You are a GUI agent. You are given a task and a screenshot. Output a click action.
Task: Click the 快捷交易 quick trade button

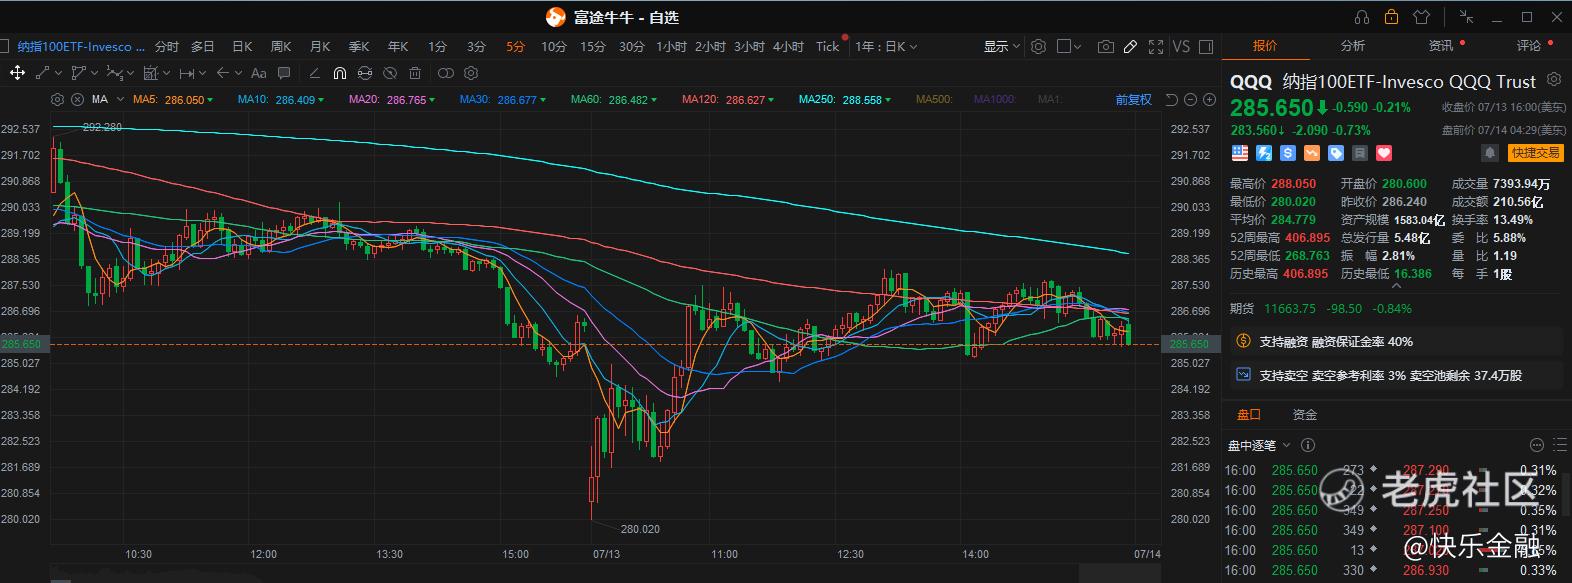pyautogui.click(x=1535, y=153)
